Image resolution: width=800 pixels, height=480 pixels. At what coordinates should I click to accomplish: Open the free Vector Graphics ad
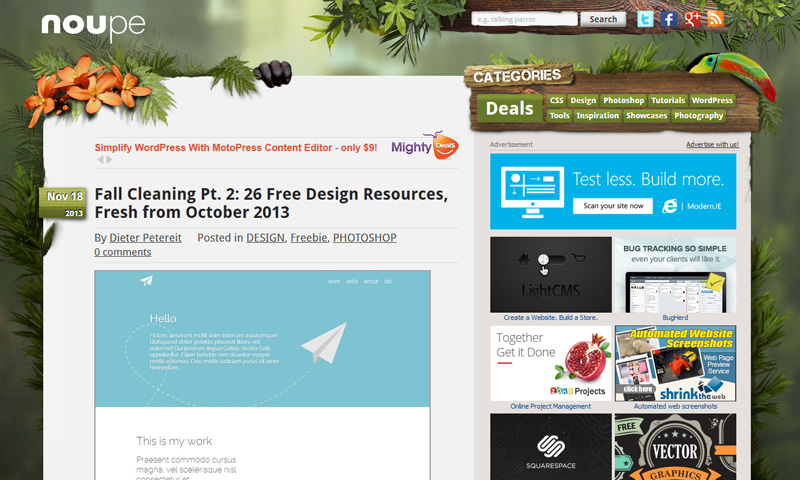tap(675, 447)
